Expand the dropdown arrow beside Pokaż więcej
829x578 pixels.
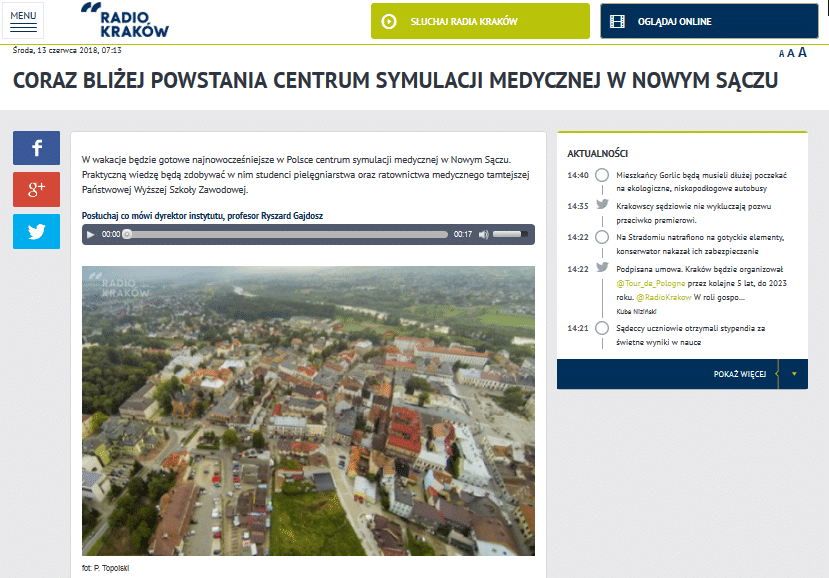click(794, 374)
